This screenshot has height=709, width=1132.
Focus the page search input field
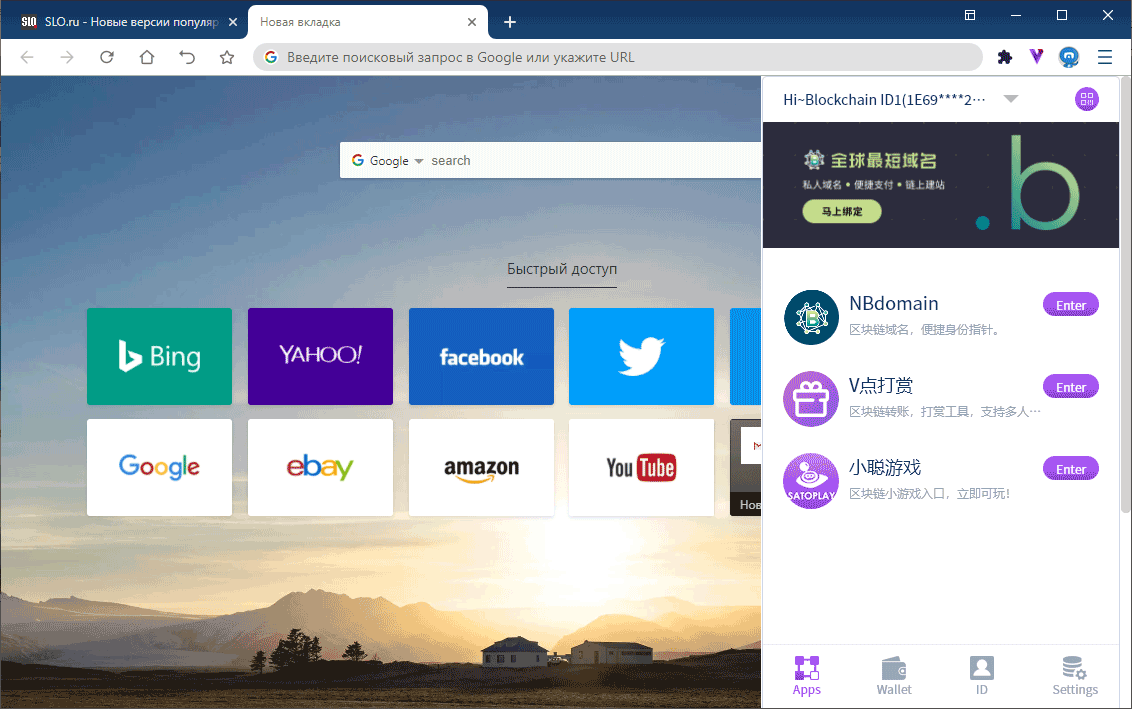pyautogui.click(x=594, y=160)
